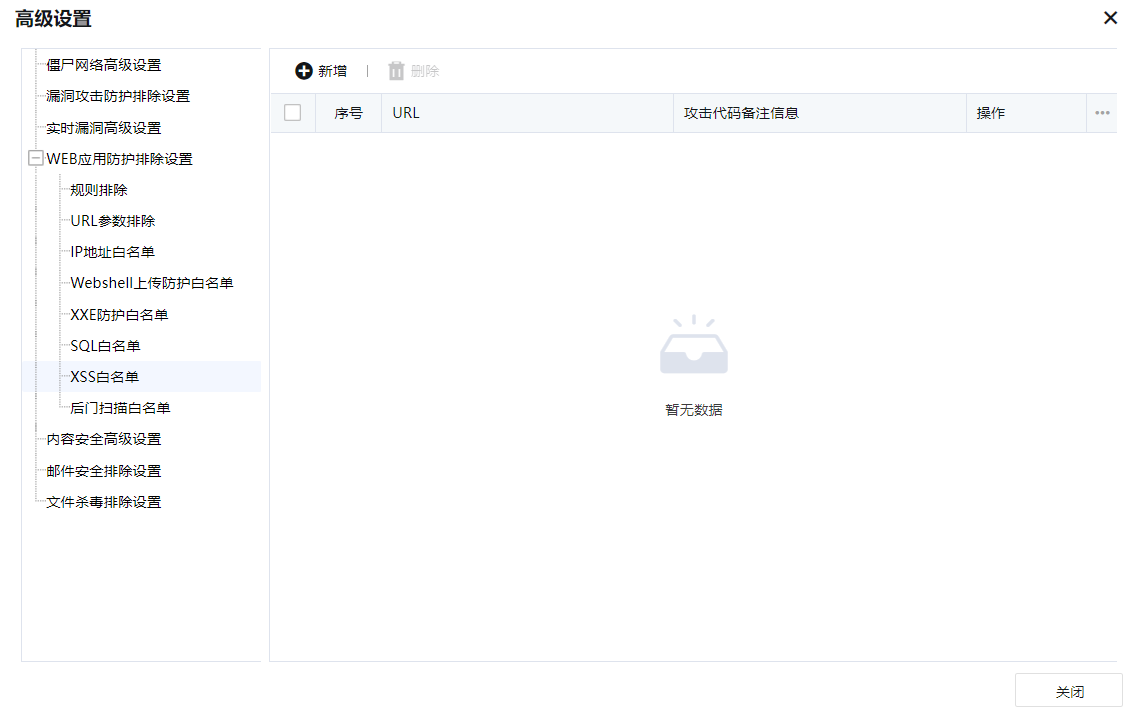Click the URL column header

pyautogui.click(x=406, y=113)
